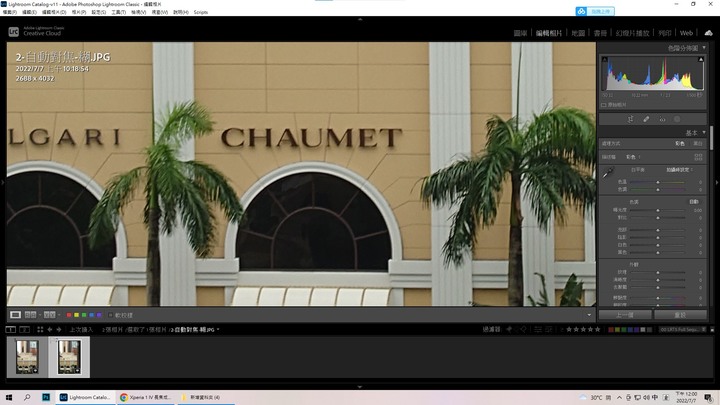Show second window display button 2
720x405 pixels.
[25, 330]
